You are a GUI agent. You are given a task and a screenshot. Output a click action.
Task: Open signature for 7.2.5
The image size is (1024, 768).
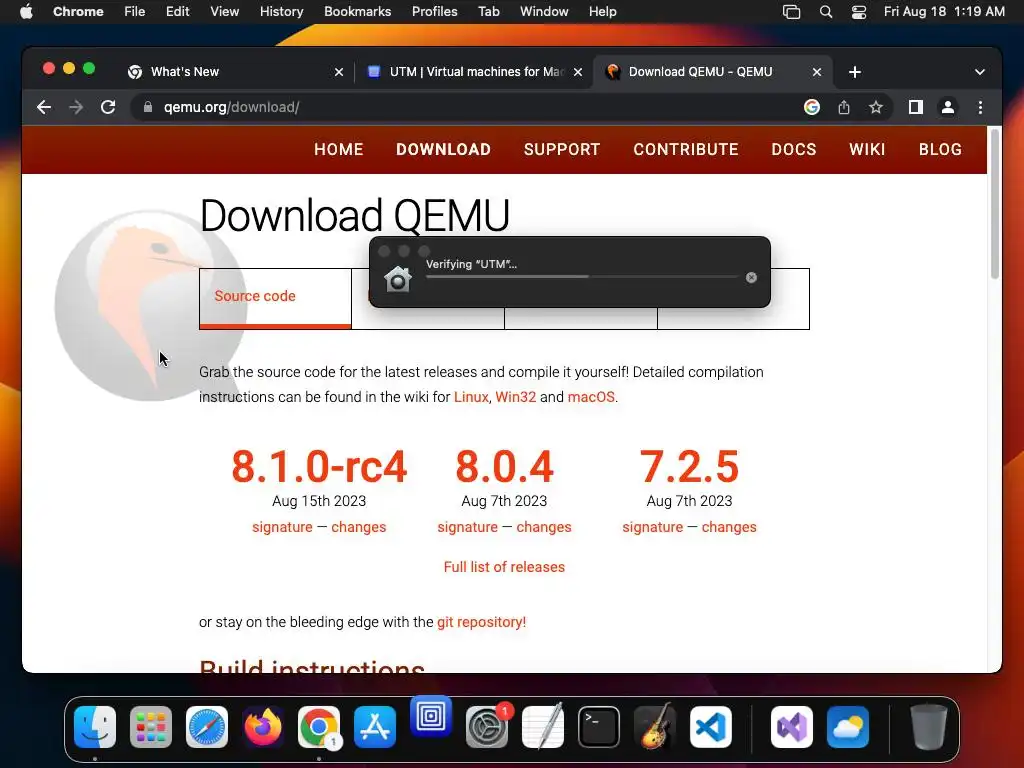(x=652, y=527)
